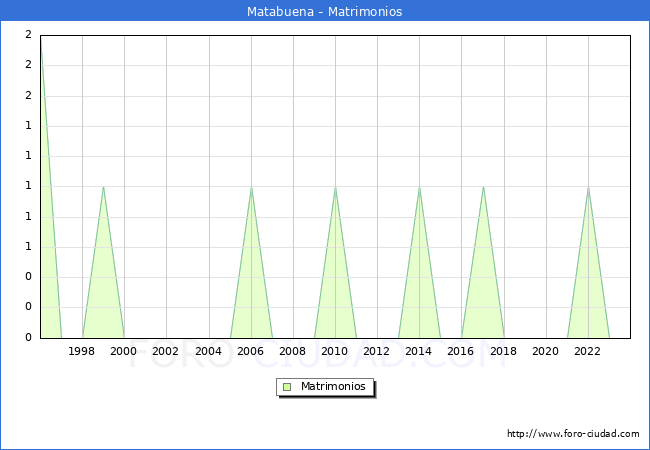Click the 2008 x-axis label

293,351
